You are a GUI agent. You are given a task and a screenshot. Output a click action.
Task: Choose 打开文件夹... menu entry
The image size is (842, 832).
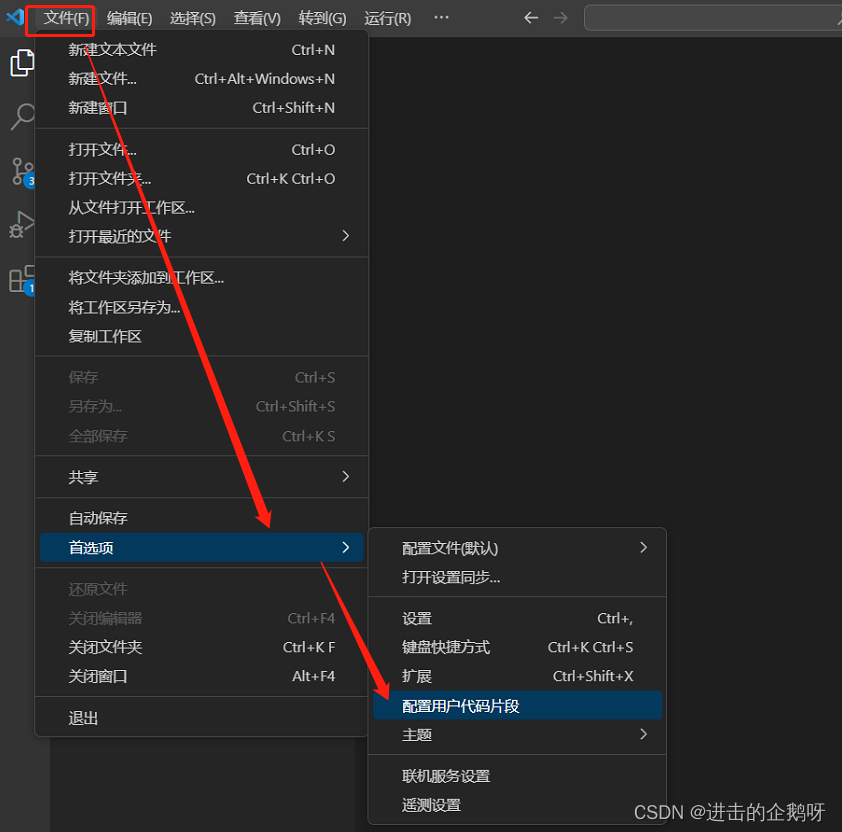[x=201, y=179]
